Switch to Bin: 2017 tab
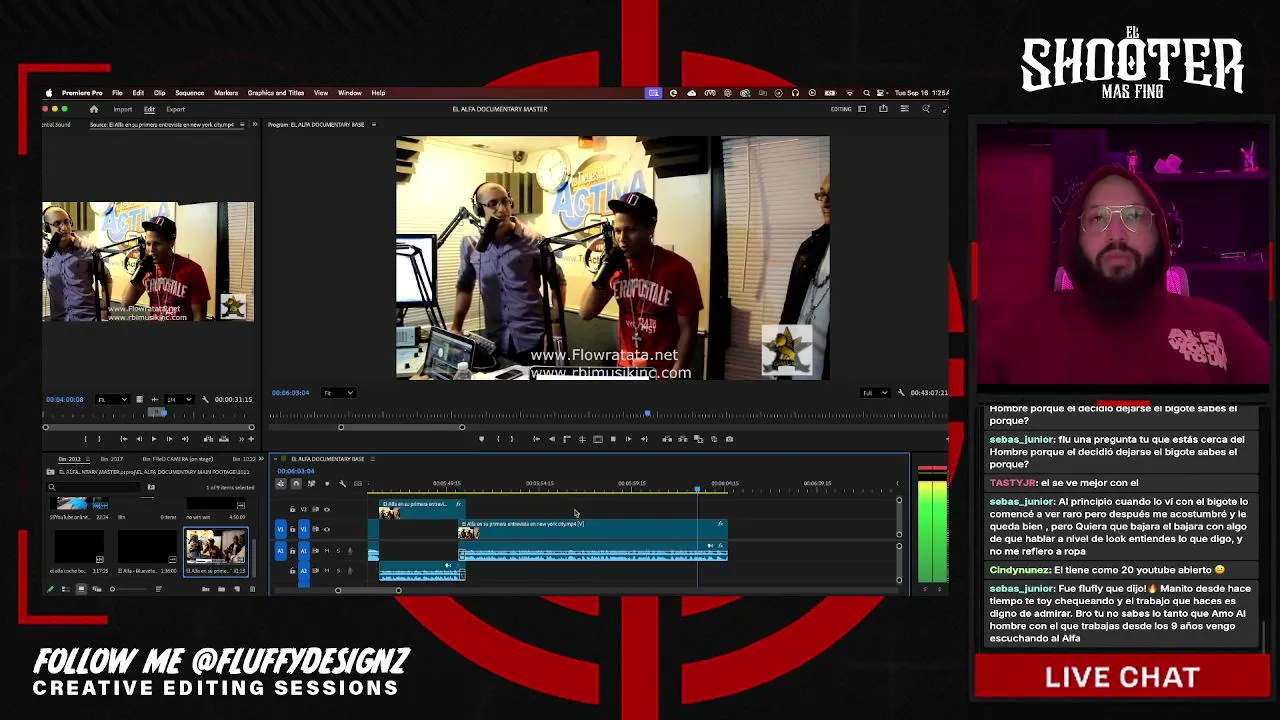This screenshot has height=720, width=1280. pyautogui.click(x=111, y=459)
